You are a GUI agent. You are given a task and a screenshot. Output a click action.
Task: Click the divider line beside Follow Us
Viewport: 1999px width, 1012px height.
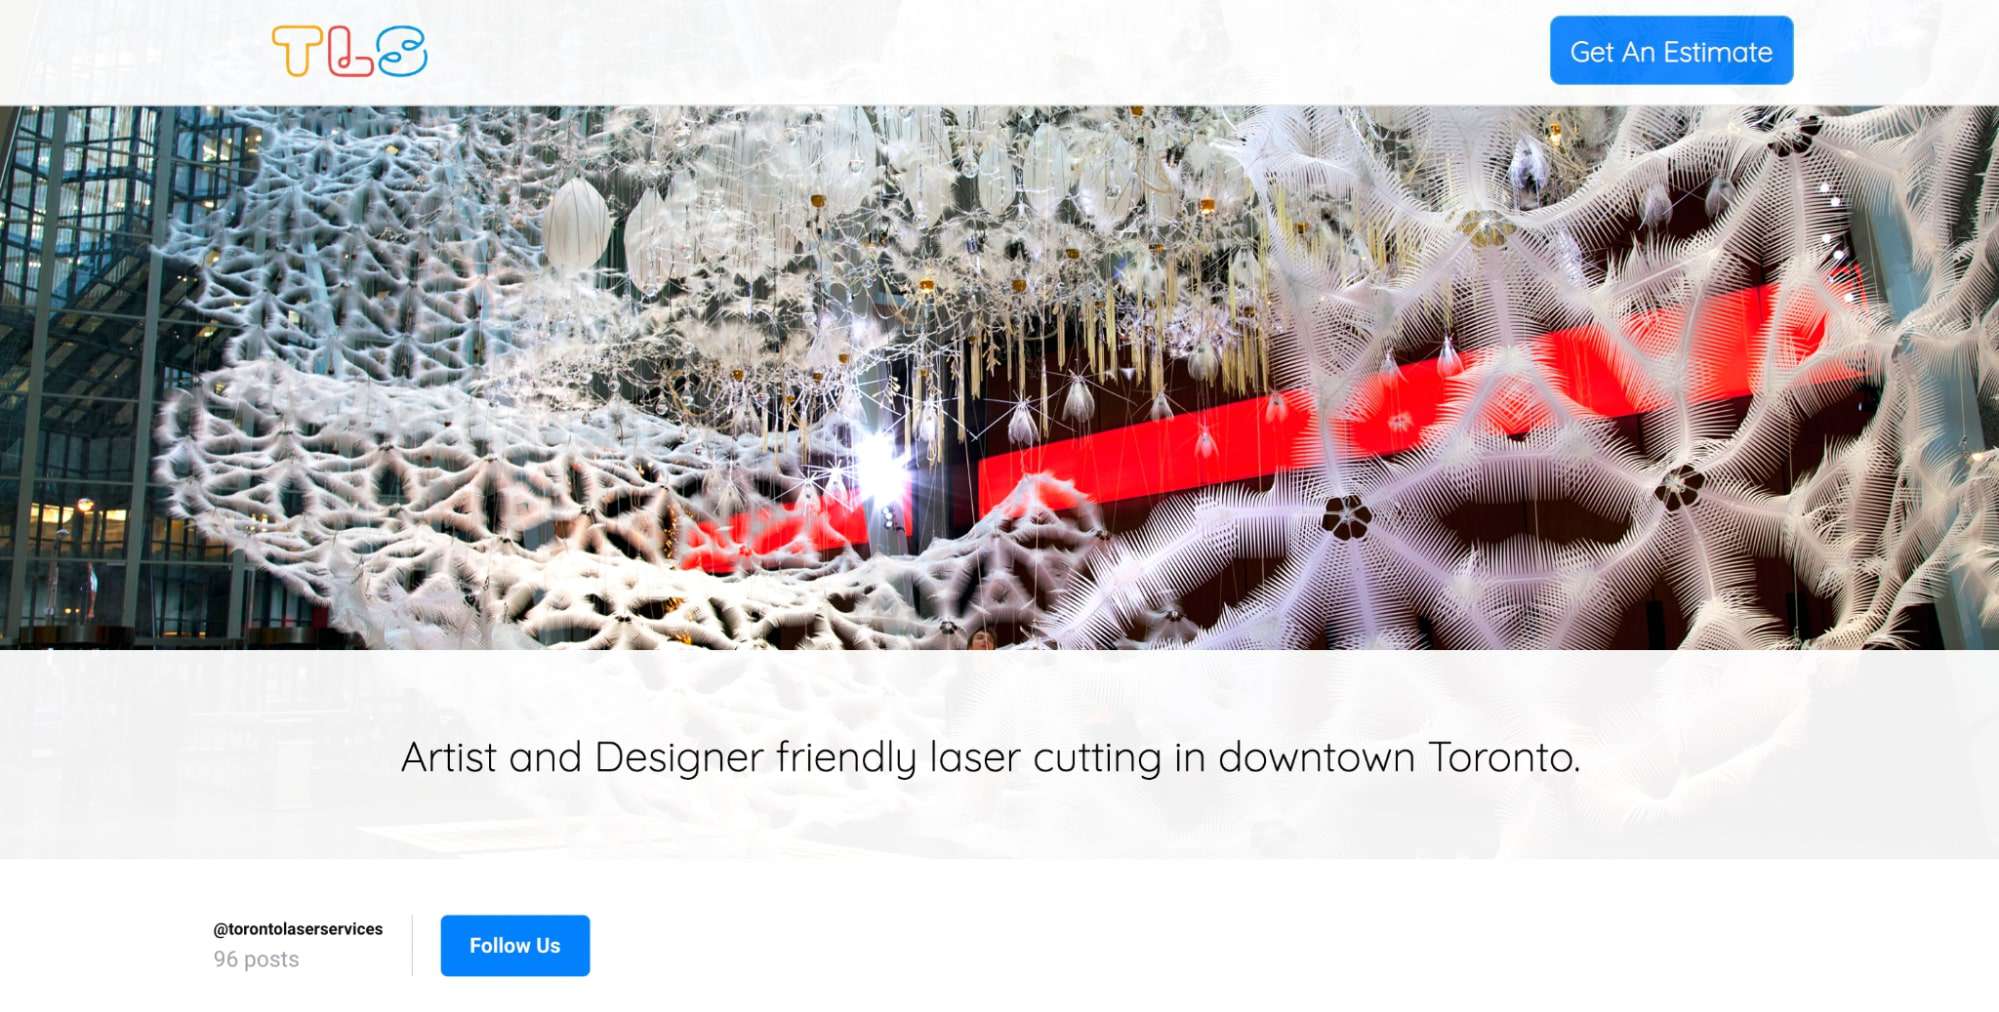(412, 945)
